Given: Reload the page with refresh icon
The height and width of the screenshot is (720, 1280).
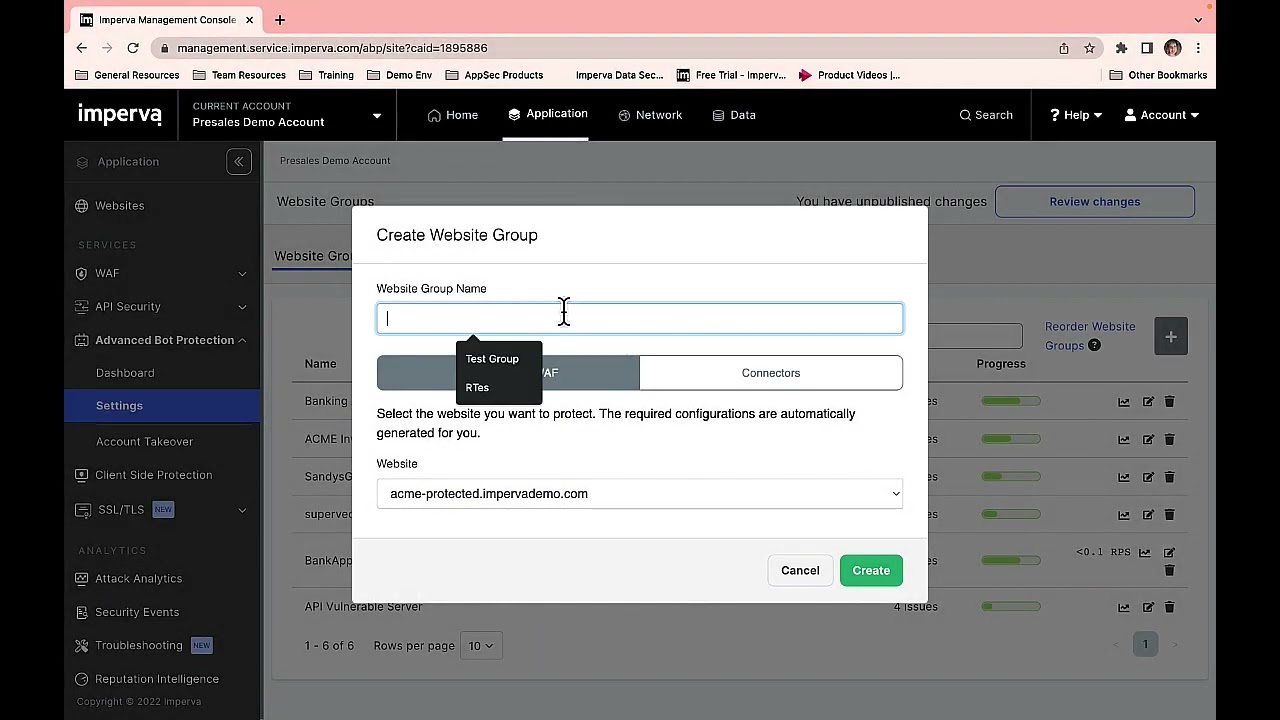Looking at the screenshot, I should (133, 48).
